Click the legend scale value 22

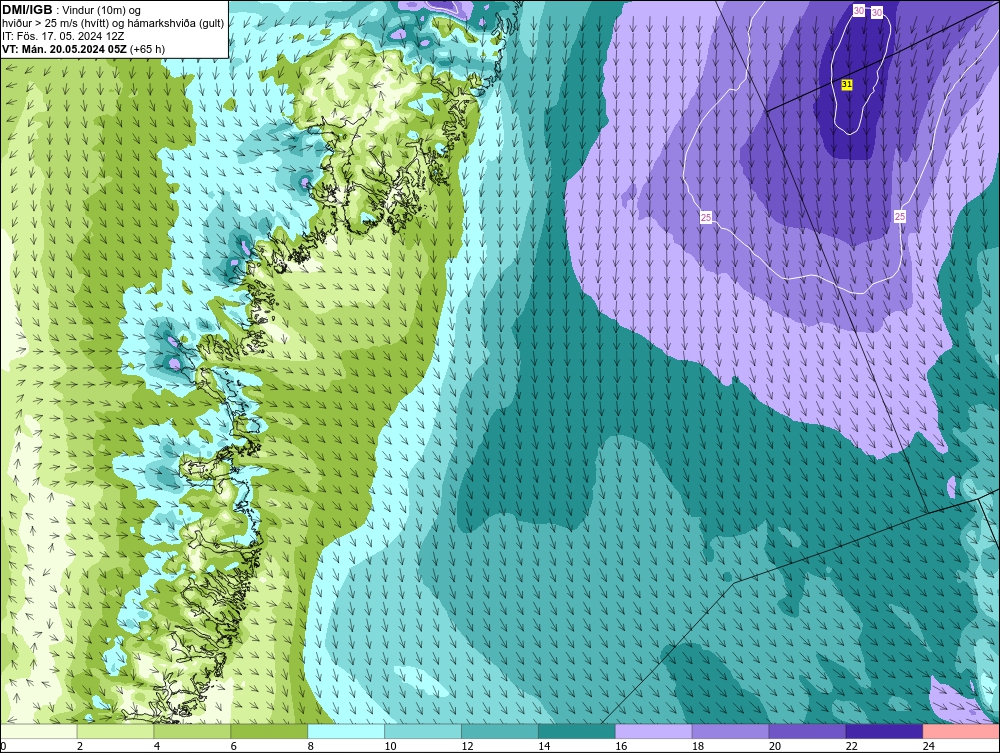[x=851, y=746]
